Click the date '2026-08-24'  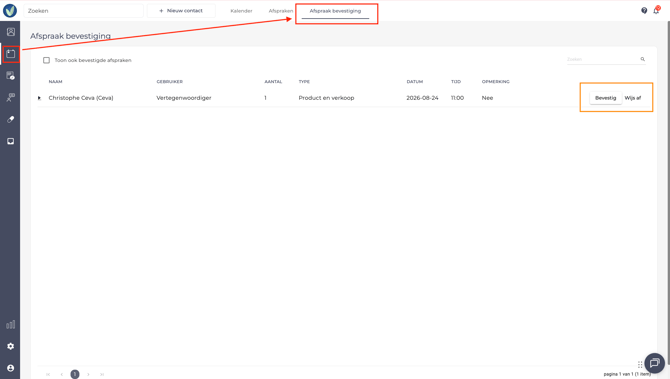(422, 98)
